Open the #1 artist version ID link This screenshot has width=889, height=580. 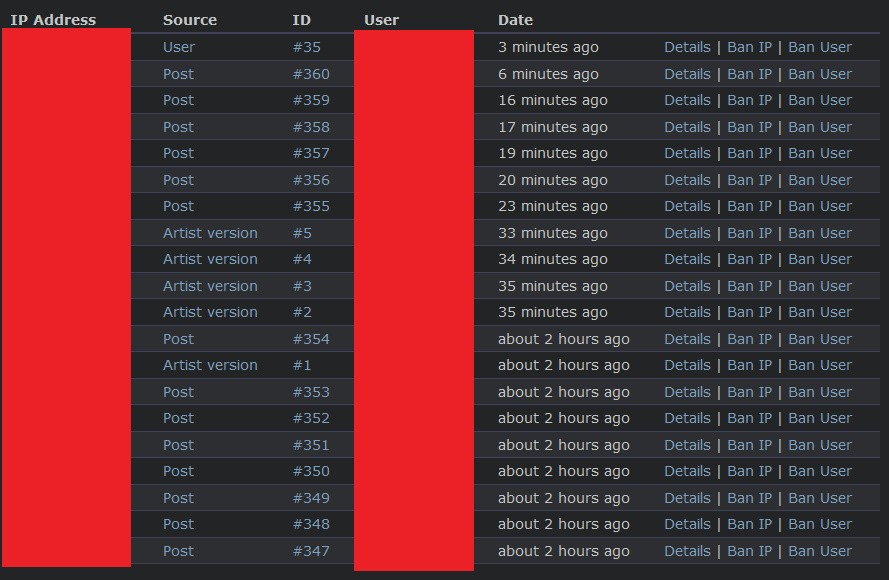point(302,365)
